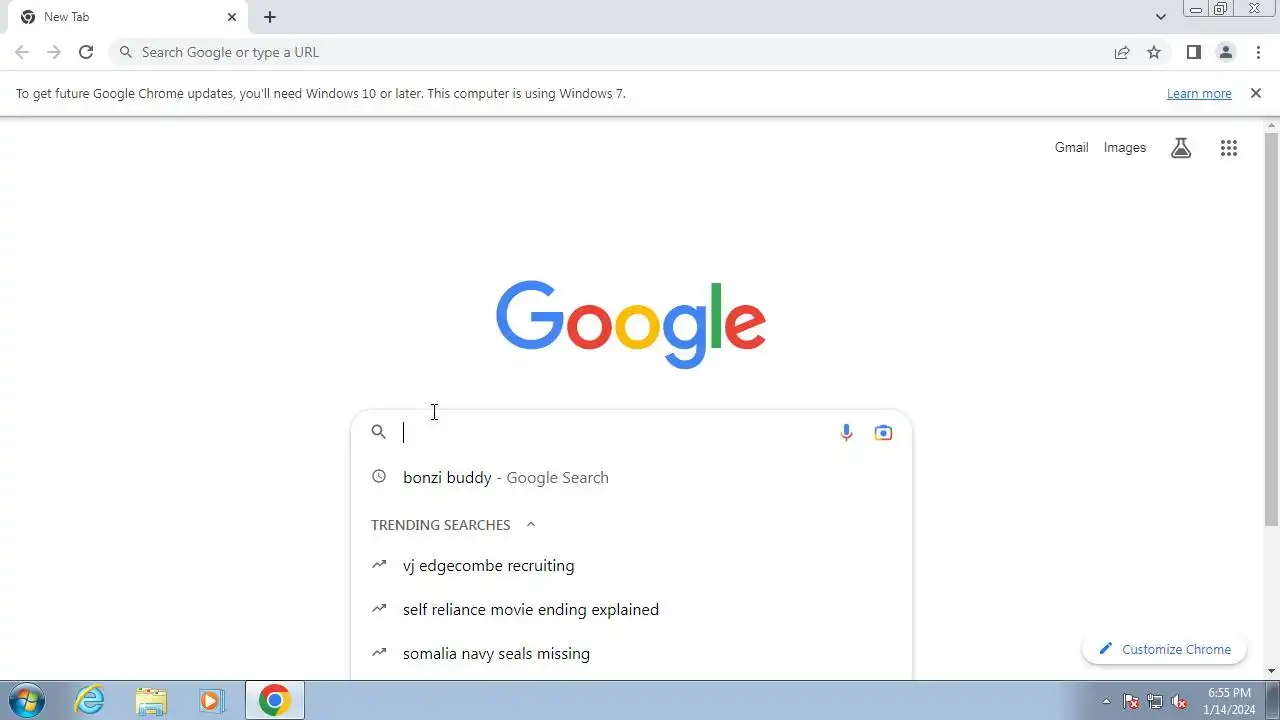Open the Chrome three-dot menu
Viewport: 1280px width, 720px height.
point(1258,52)
